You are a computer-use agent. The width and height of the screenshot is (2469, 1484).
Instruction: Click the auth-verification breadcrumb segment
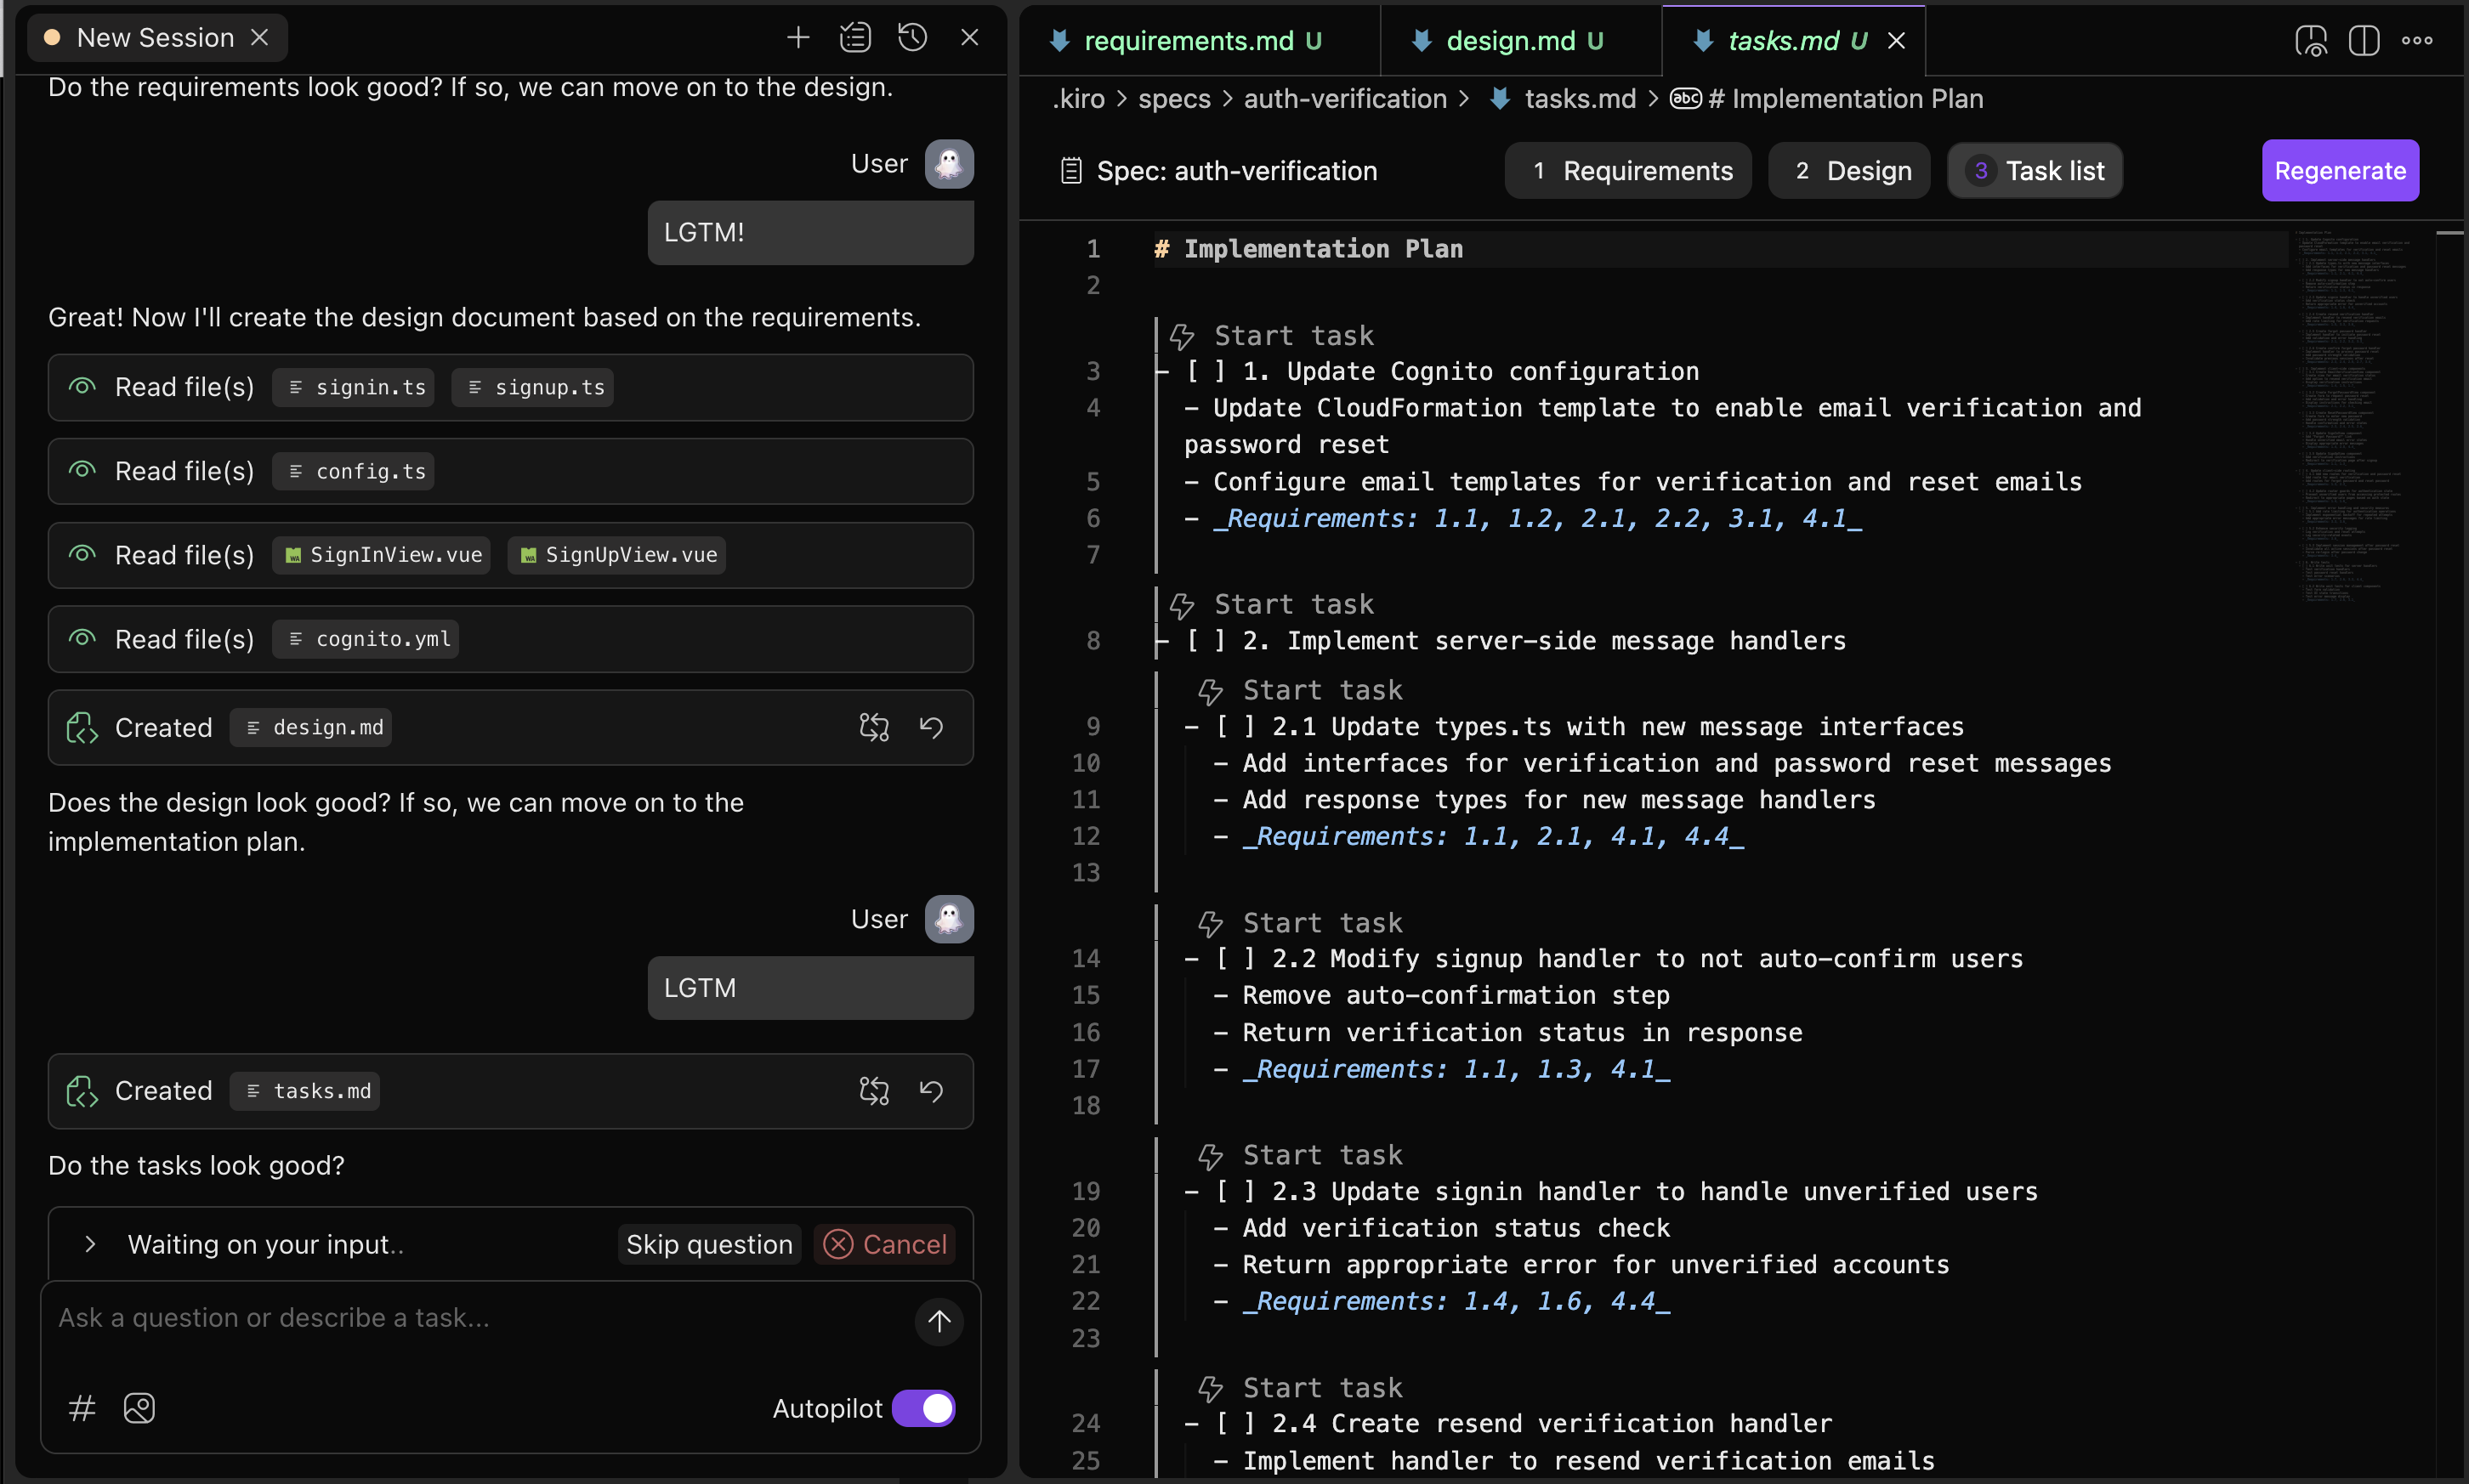1344,99
